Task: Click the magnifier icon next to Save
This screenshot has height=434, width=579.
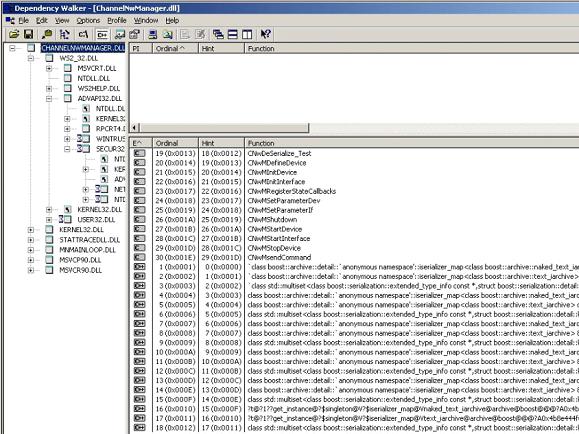Action: point(47,34)
